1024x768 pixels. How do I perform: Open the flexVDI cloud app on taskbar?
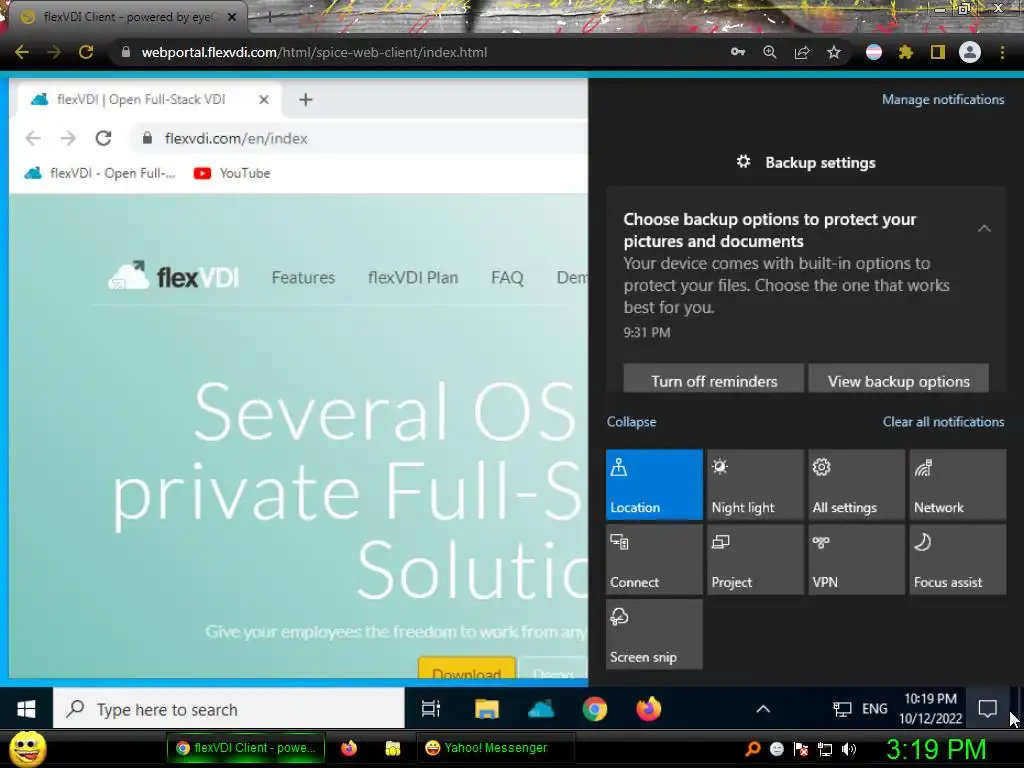coord(541,709)
